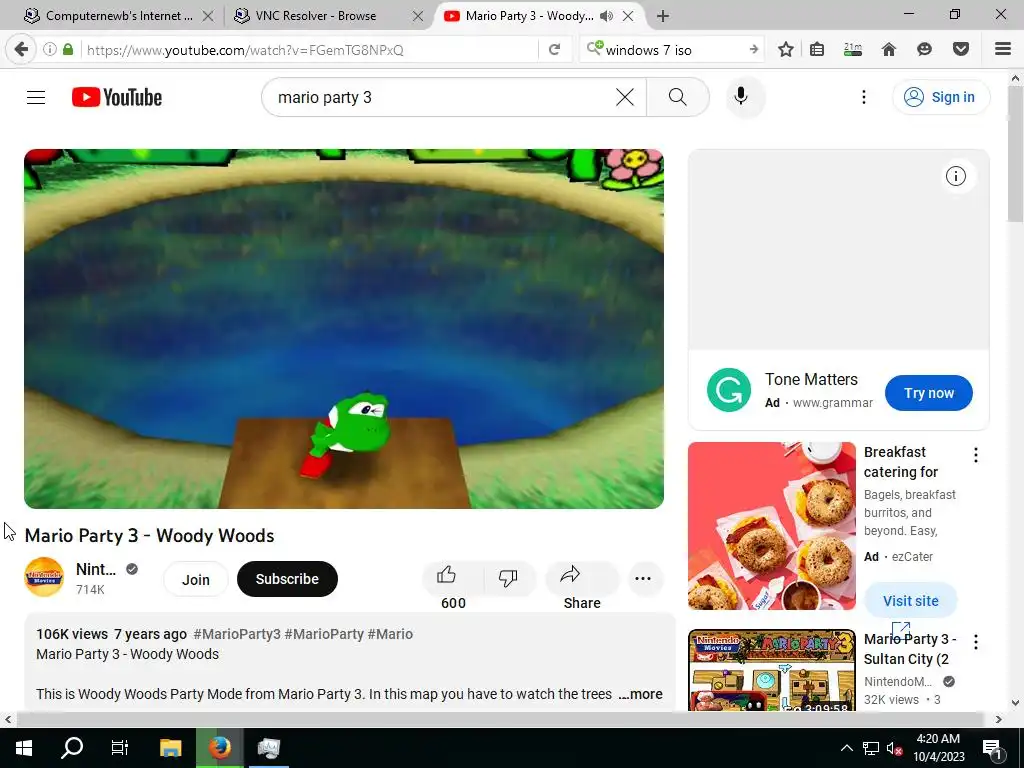Reload the current page
This screenshot has height=768, width=1024.
(x=554, y=50)
